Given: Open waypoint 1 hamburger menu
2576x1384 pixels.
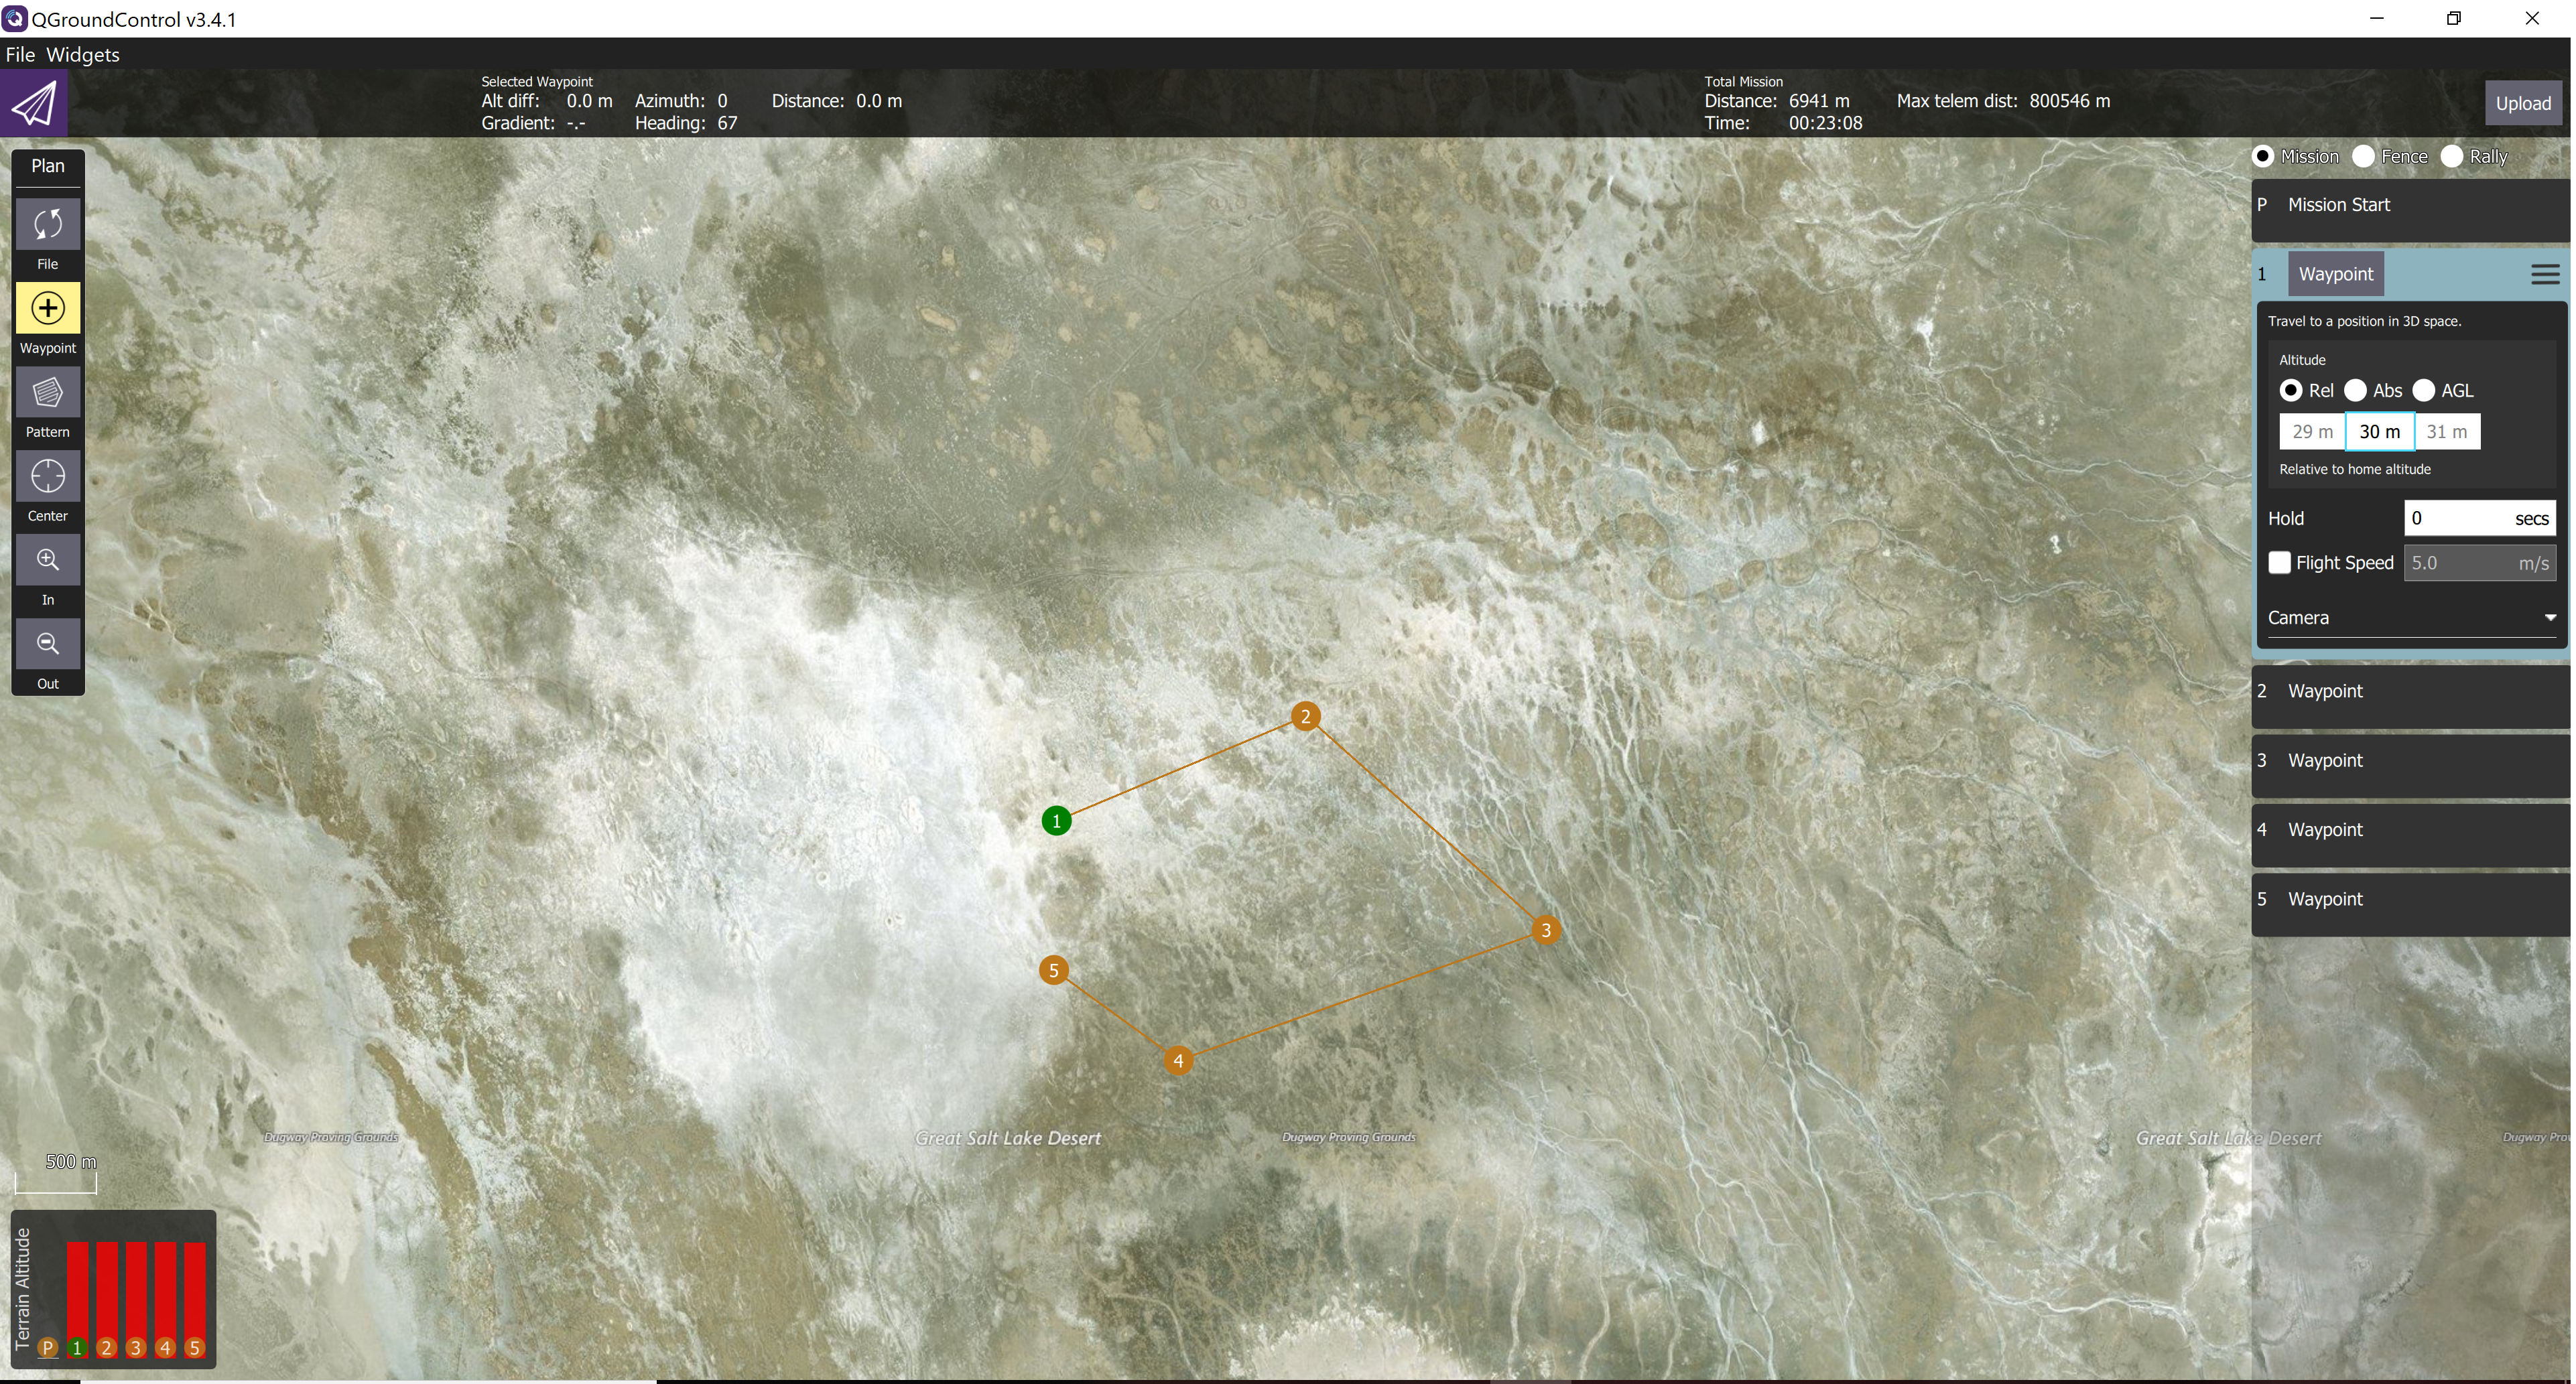Looking at the screenshot, I should tap(2546, 273).
